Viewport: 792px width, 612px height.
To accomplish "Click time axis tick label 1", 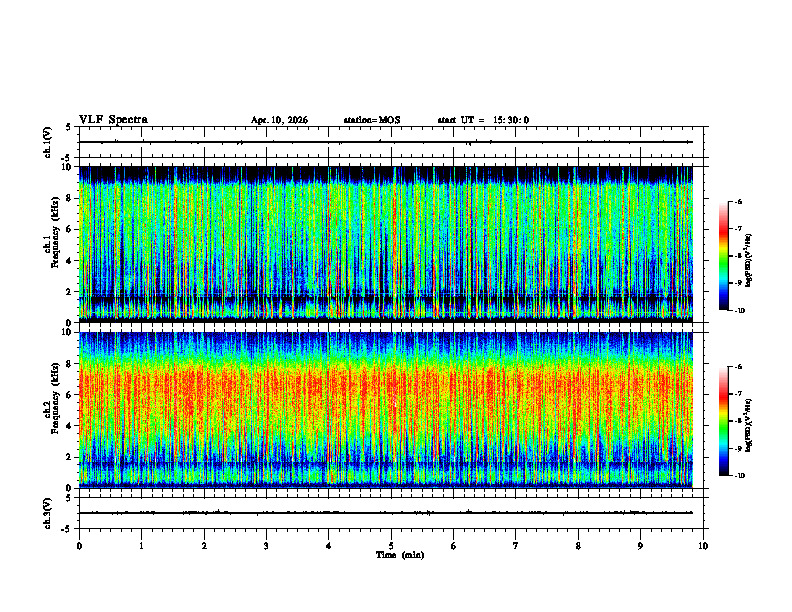I will coord(141,546).
